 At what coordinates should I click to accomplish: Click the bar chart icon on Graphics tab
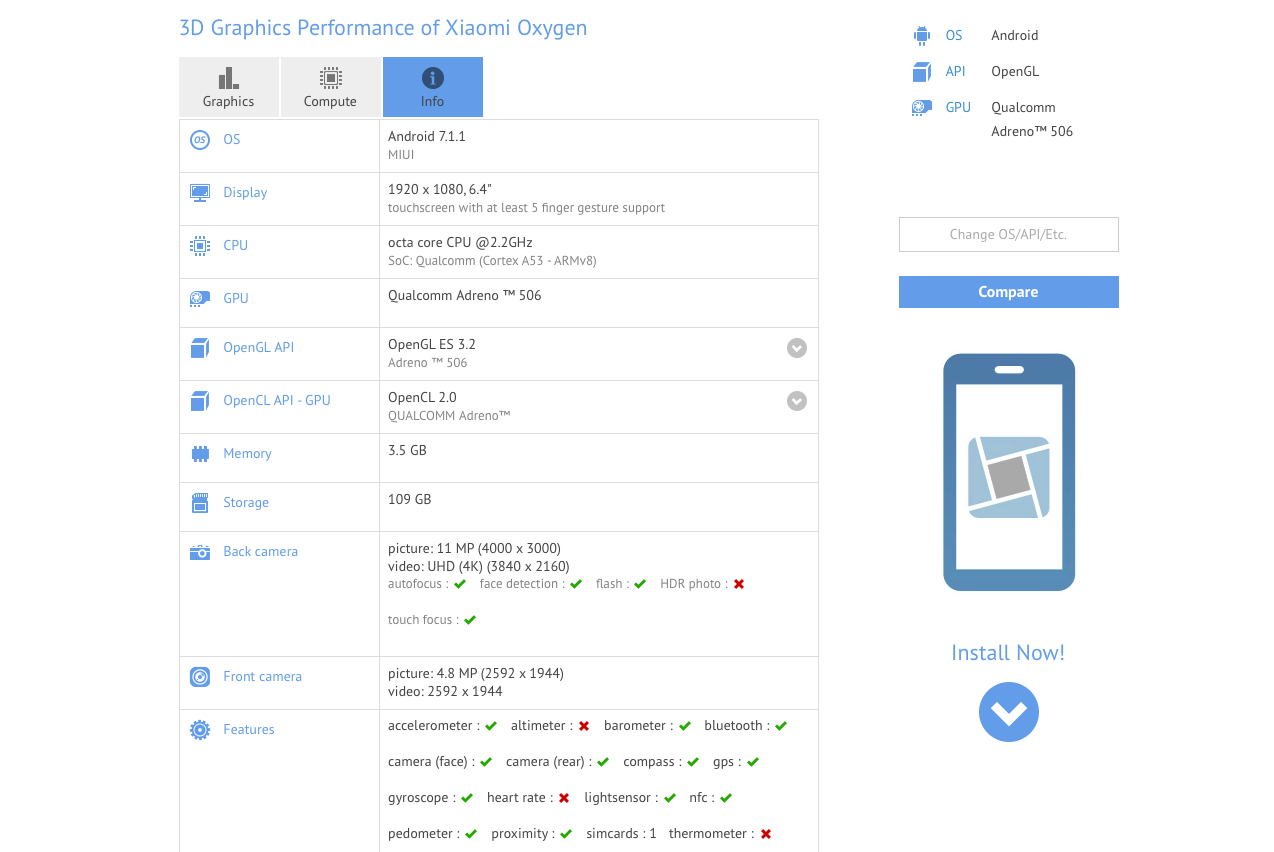229,78
